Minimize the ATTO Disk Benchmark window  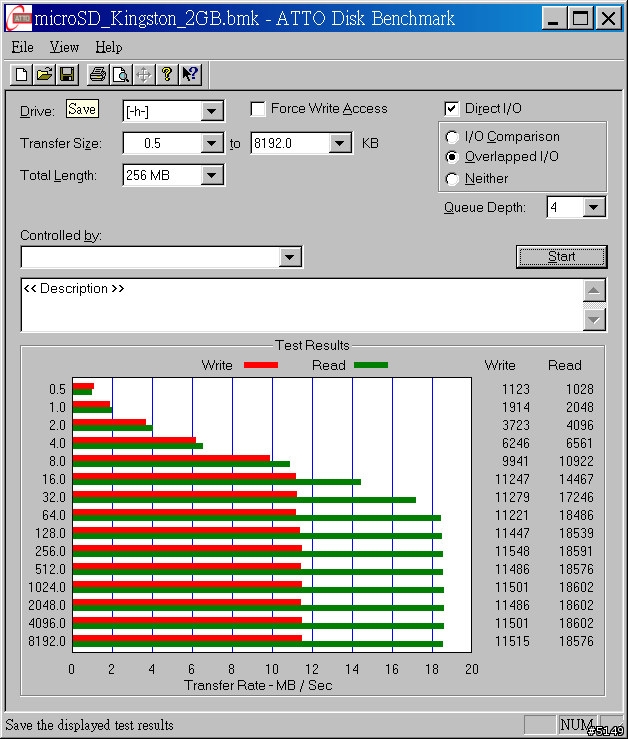(554, 19)
